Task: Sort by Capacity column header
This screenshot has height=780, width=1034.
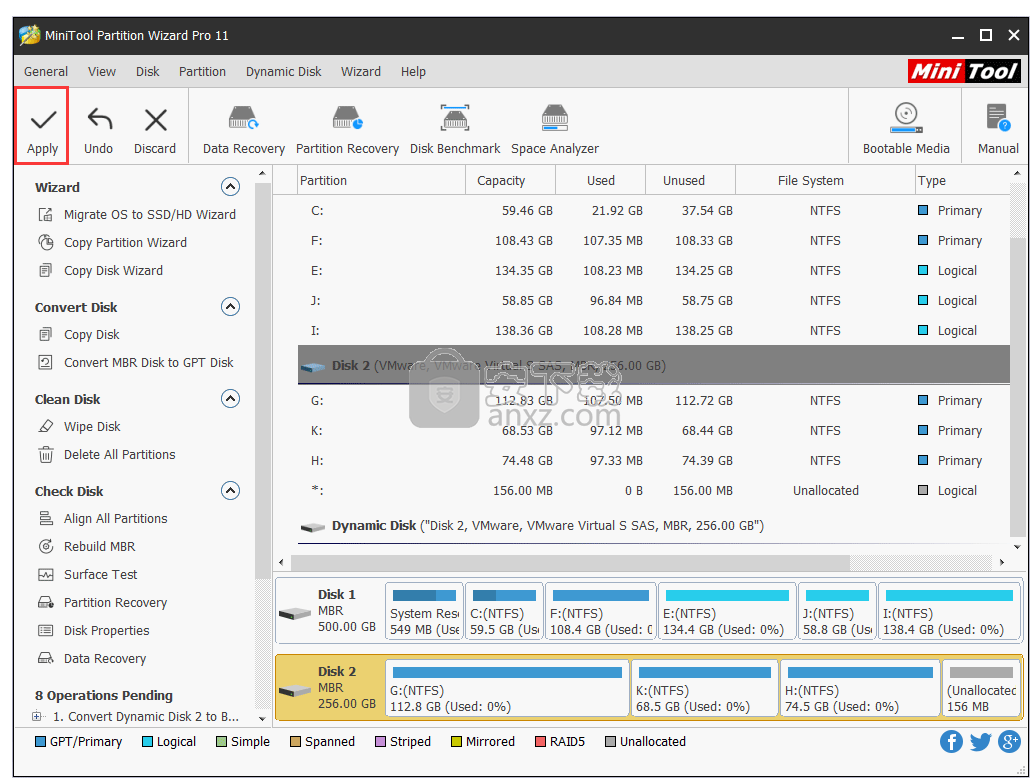Action: pos(510,180)
